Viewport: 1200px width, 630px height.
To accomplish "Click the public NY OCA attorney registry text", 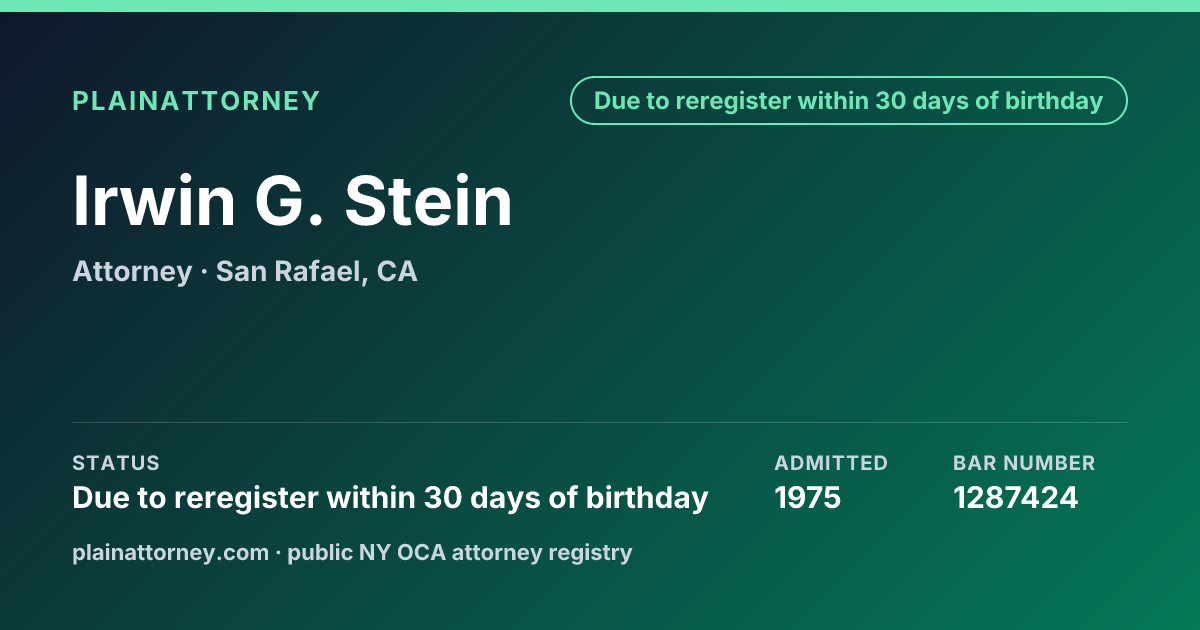I will click(x=460, y=552).
